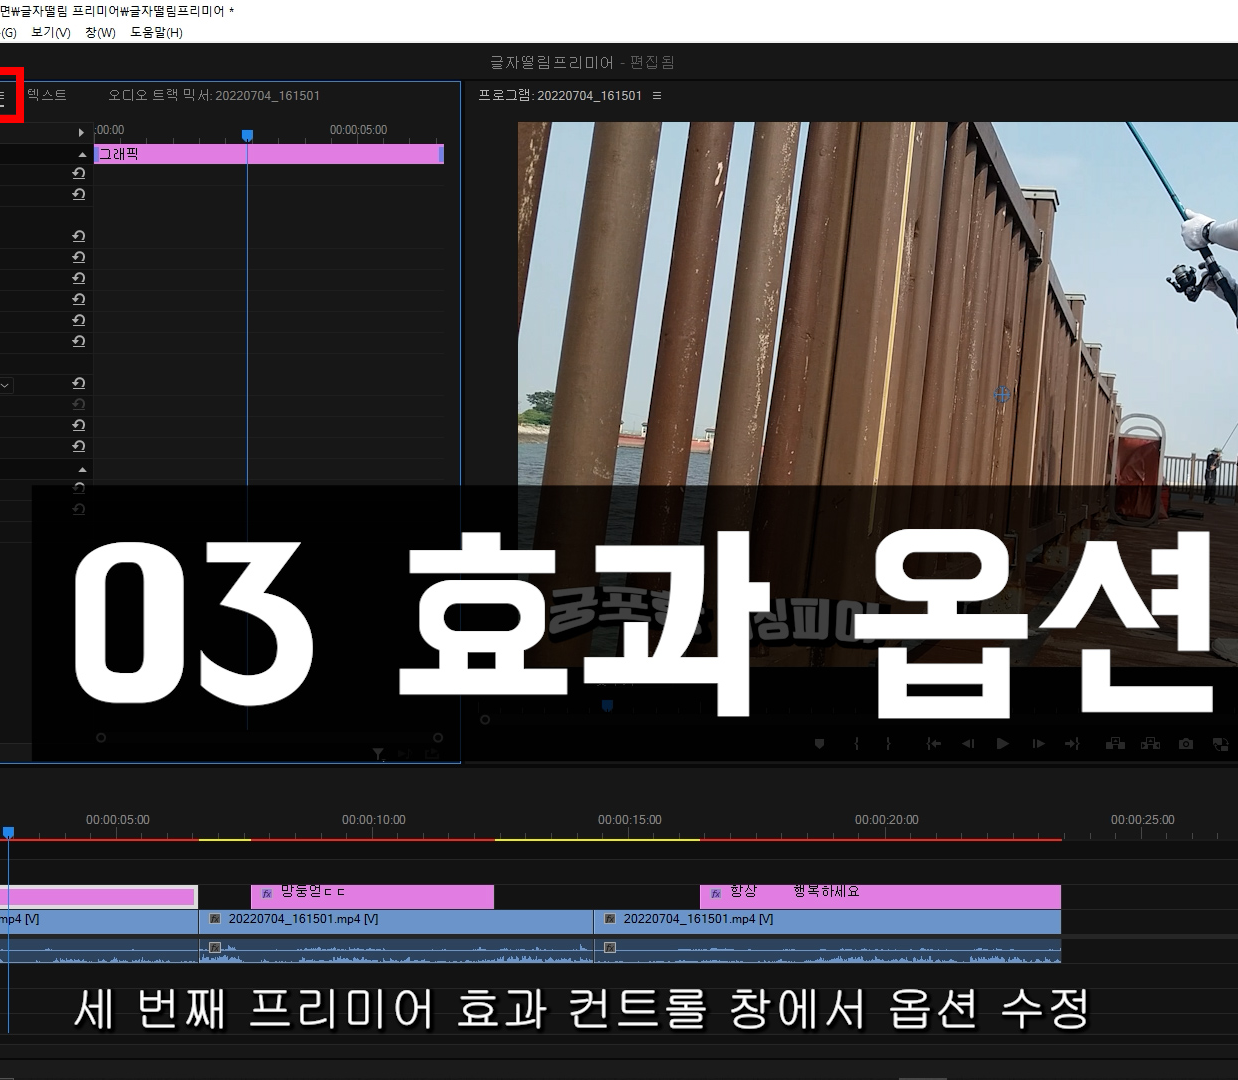Screen dimensions: 1238x1080
Task: Toggle the effect timeline view arrow
Action: click(82, 132)
